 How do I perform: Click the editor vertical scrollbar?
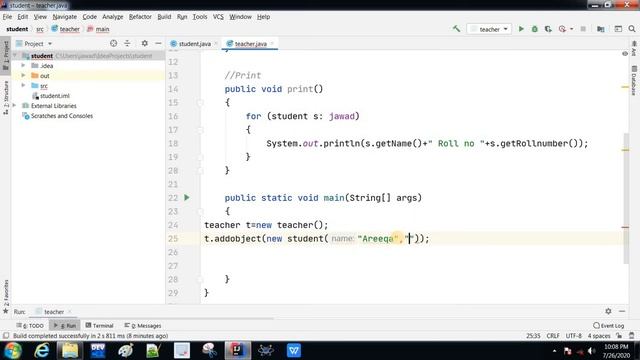(x=626, y=198)
